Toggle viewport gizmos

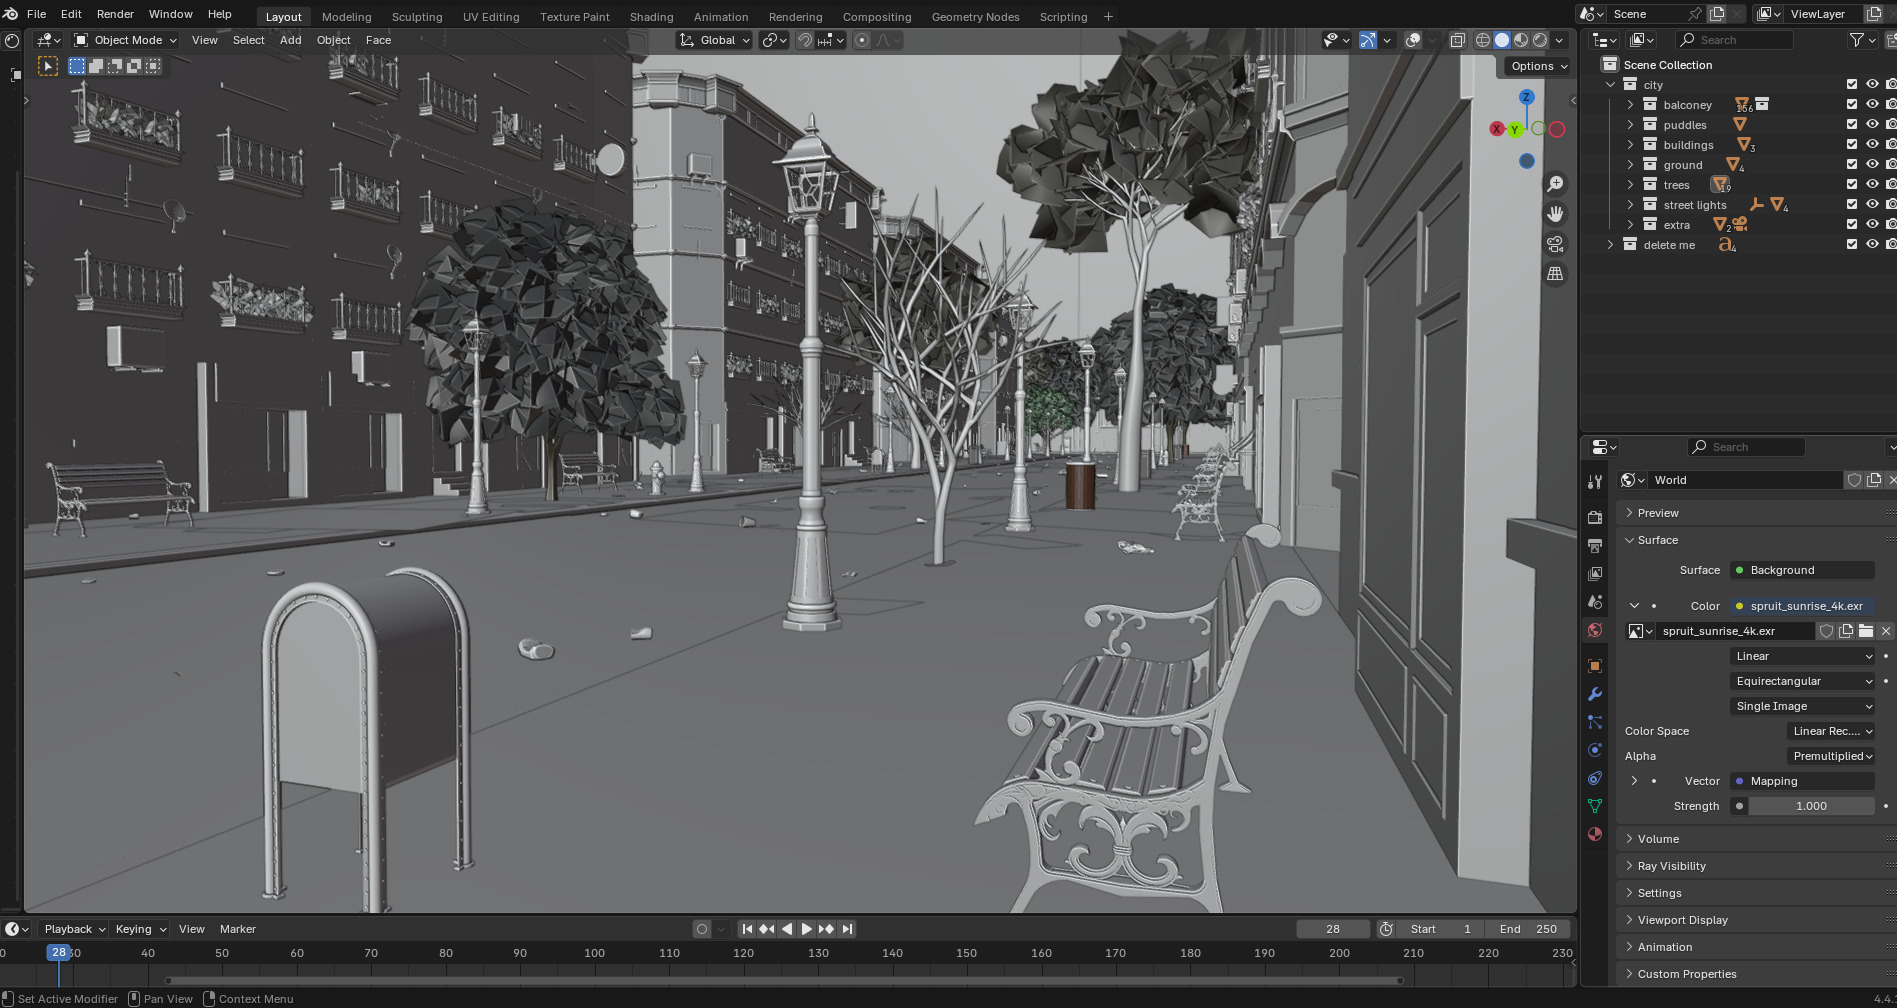tap(1367, 40)
